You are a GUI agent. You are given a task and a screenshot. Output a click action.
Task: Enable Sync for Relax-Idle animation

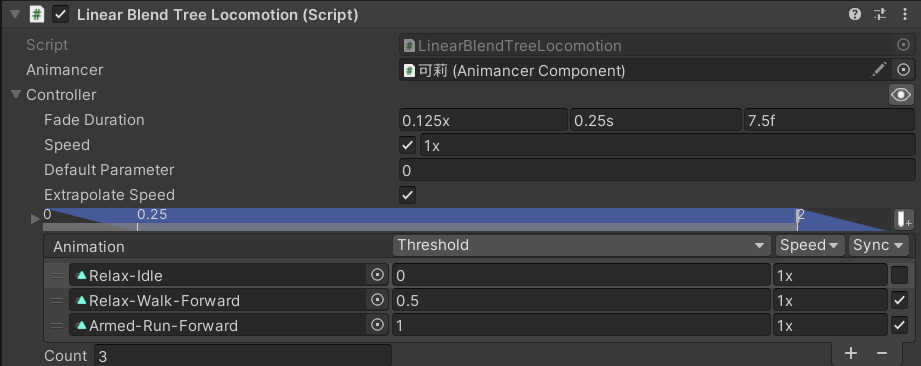click(x=899, y=275)
